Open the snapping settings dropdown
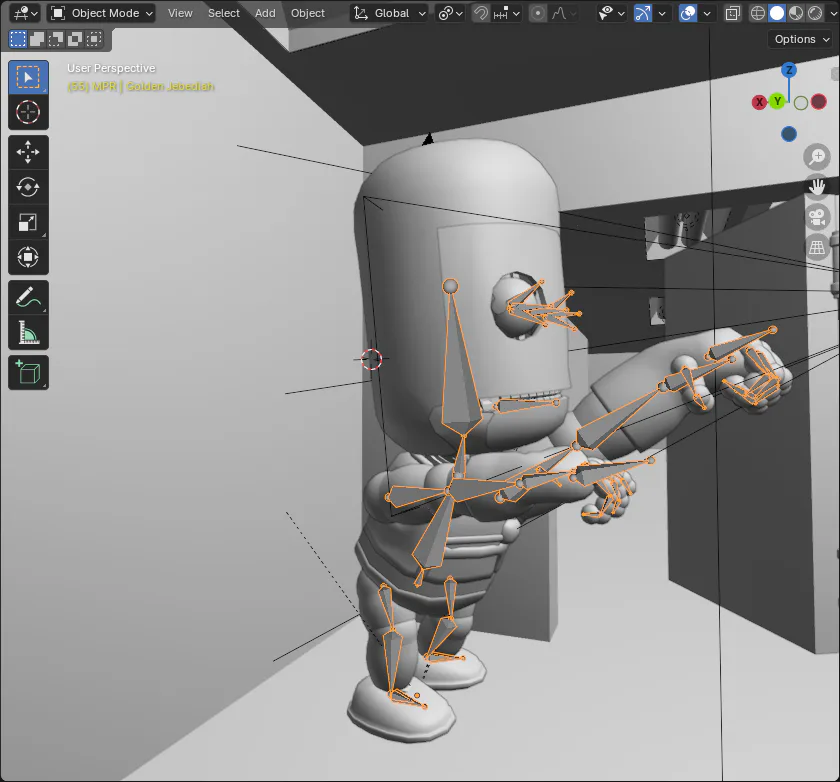The height and width of the screenshot is (782, 840). click(507, 13)
